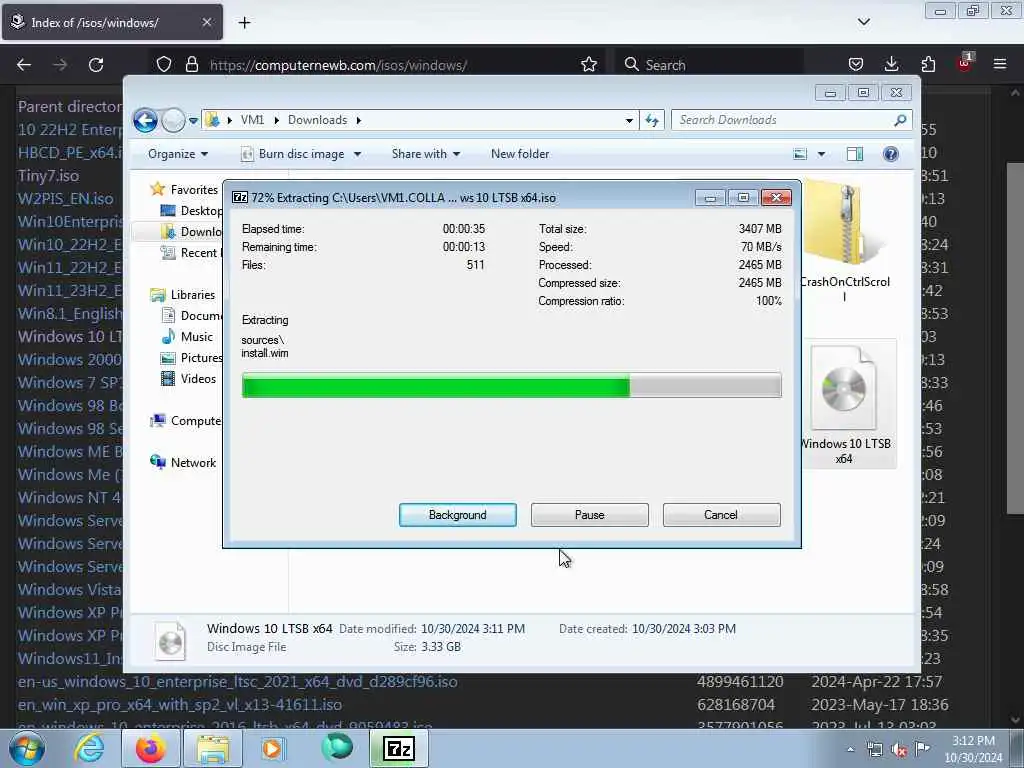Select VM1 in the Explorer address breadcrumb
Screen dimensions: 1024x768
[x=252, y=120]
